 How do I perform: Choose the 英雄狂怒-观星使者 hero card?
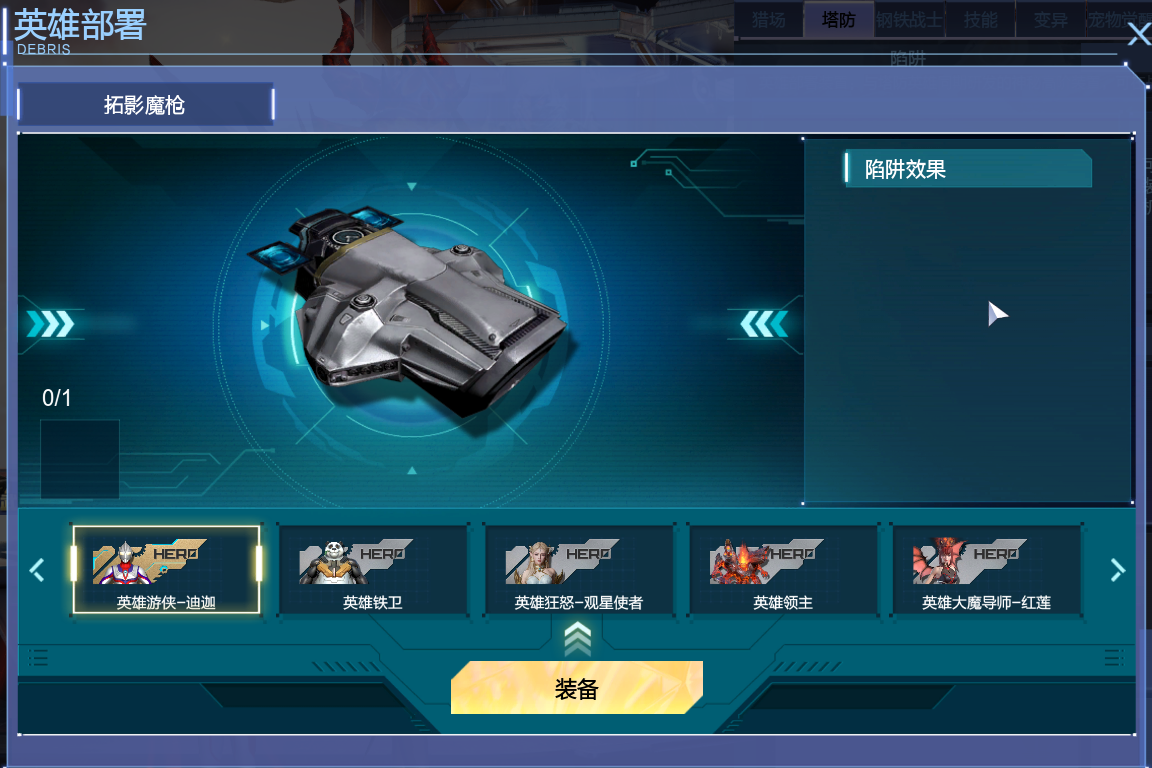[x=578, y=570]
